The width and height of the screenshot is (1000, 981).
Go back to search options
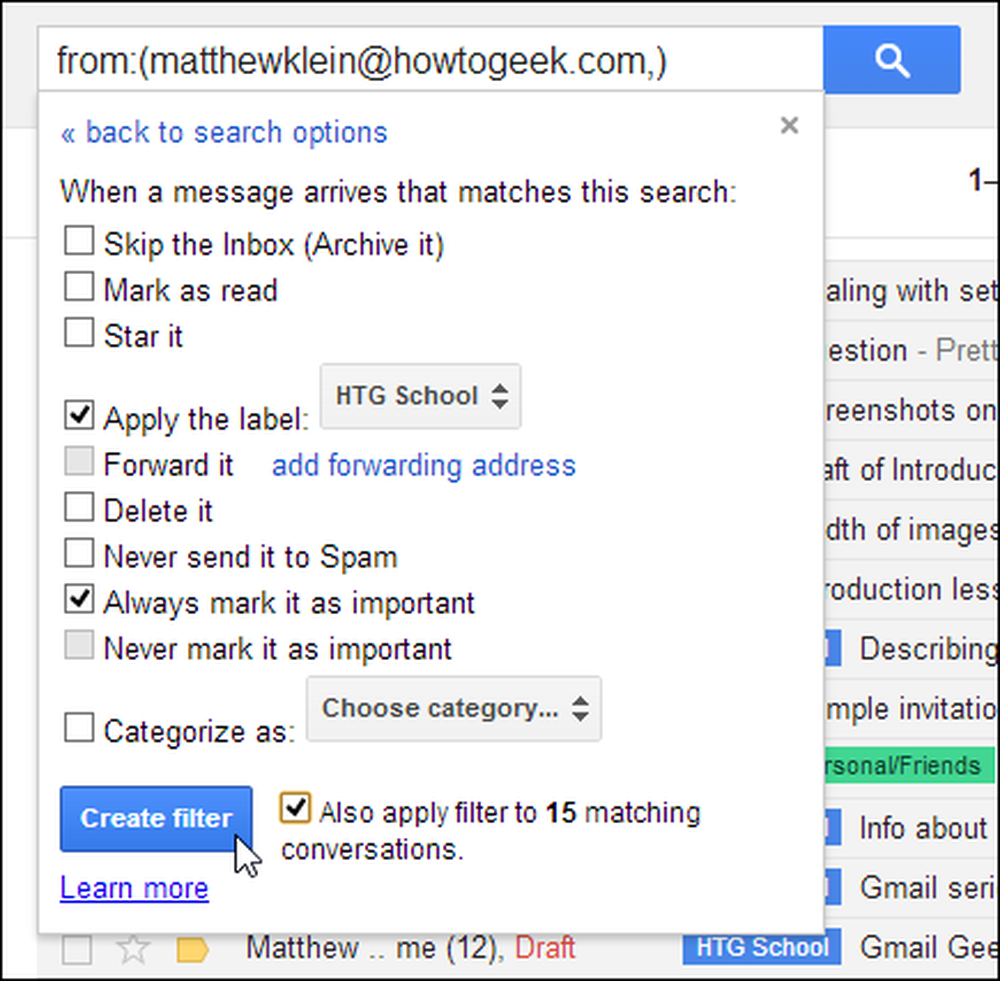pos(224,133)
